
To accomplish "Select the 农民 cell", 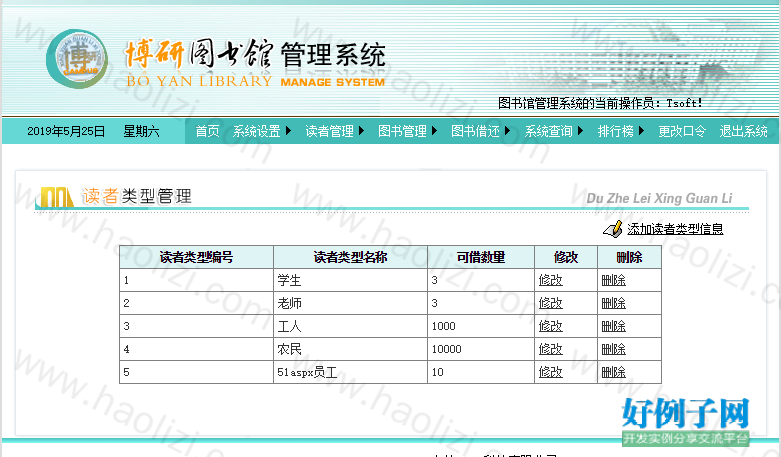I will tap(350, 349).
